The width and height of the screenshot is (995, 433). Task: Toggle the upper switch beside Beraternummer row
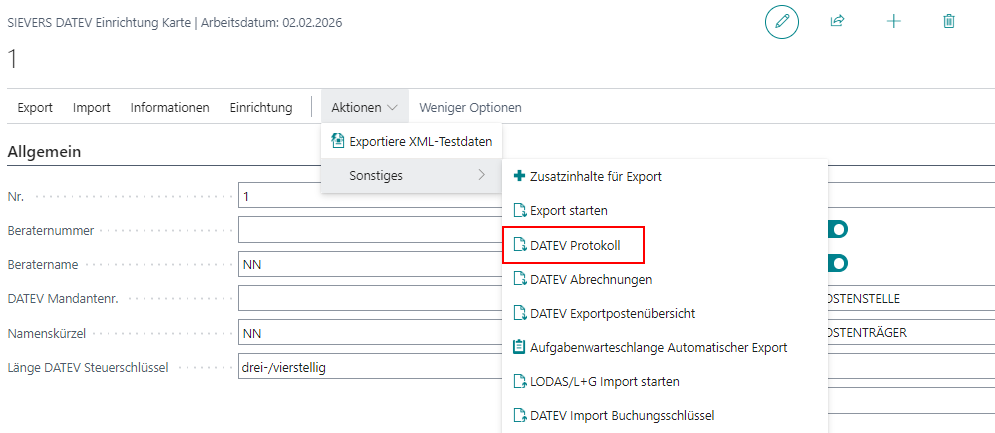click(x=837, y=230)
